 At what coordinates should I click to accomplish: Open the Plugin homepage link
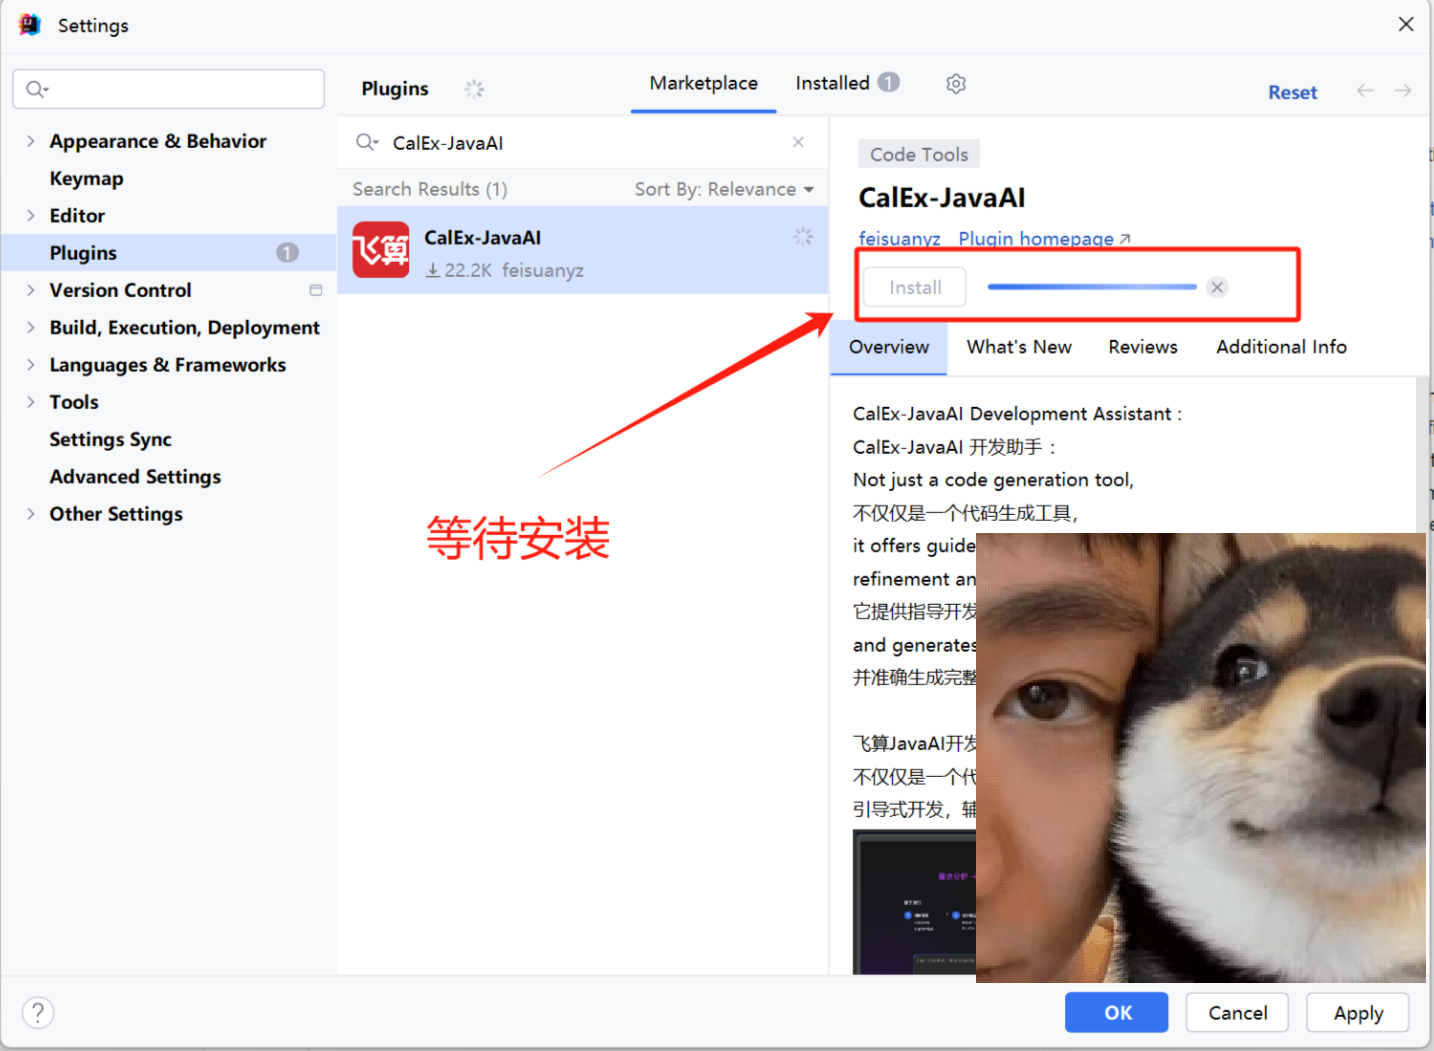click(x=1044, y=239)
